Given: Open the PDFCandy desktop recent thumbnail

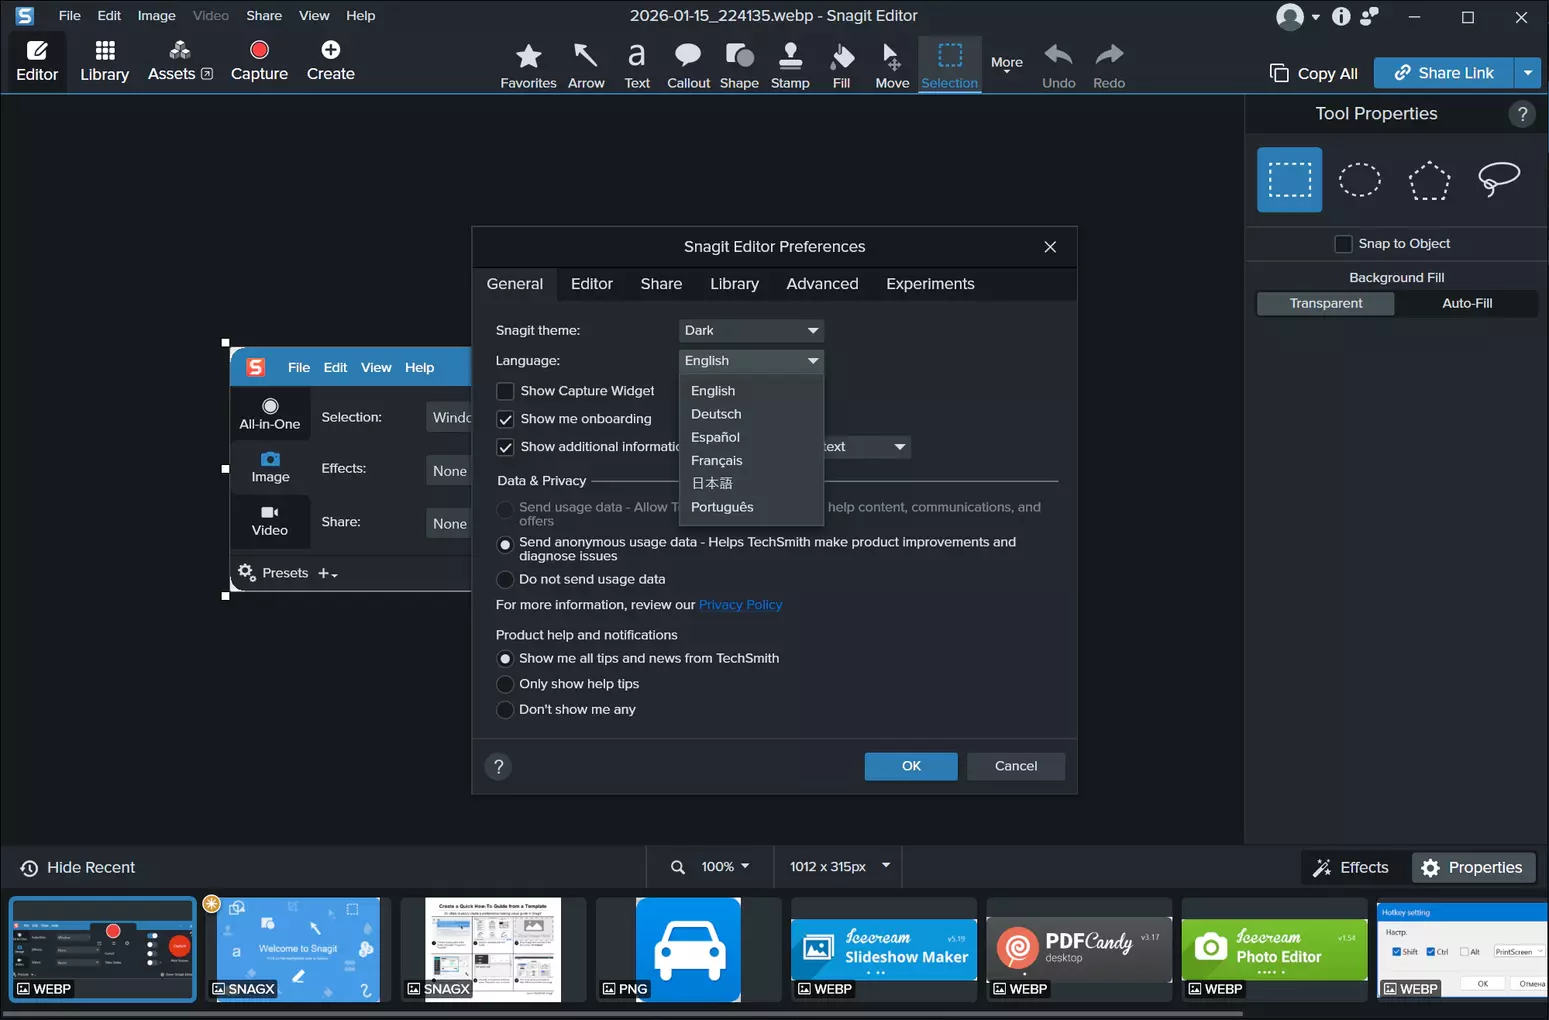Looking at the screenshot, I should pos(1078,950).
